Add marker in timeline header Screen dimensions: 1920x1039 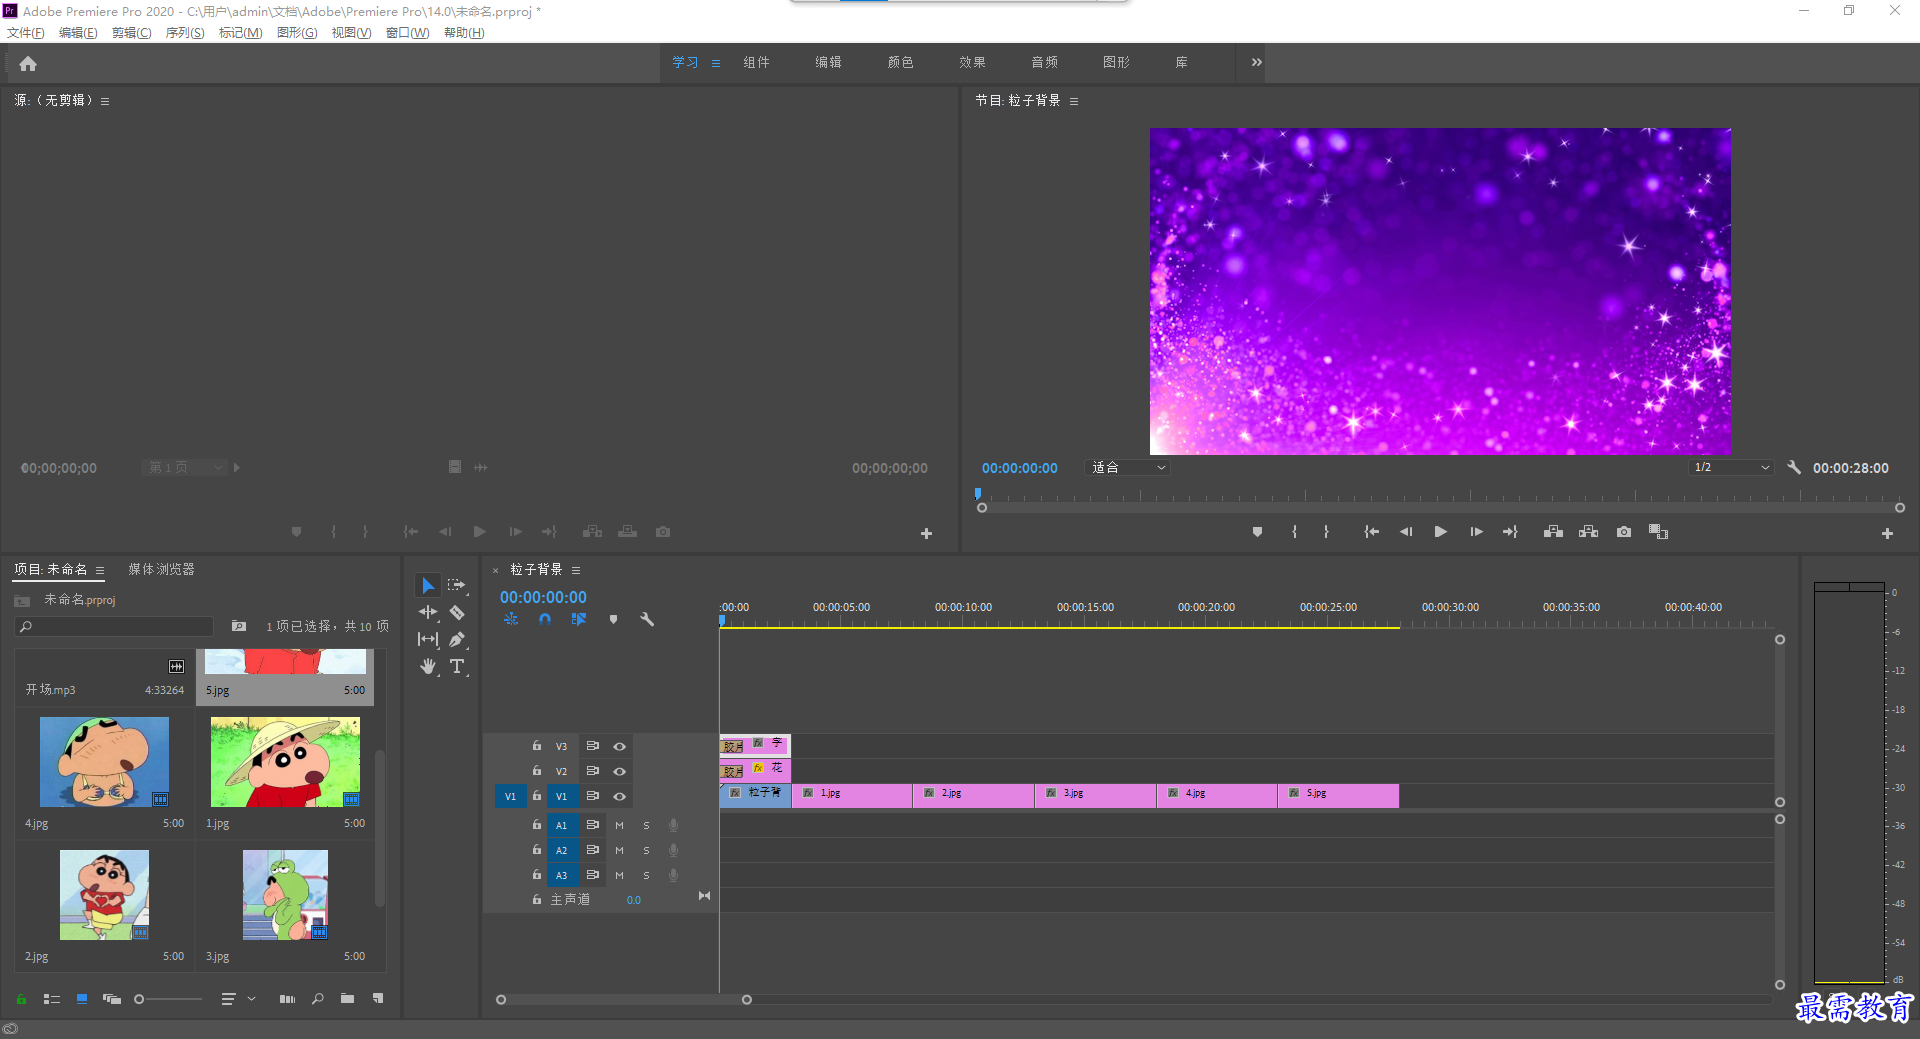[613, 619]
